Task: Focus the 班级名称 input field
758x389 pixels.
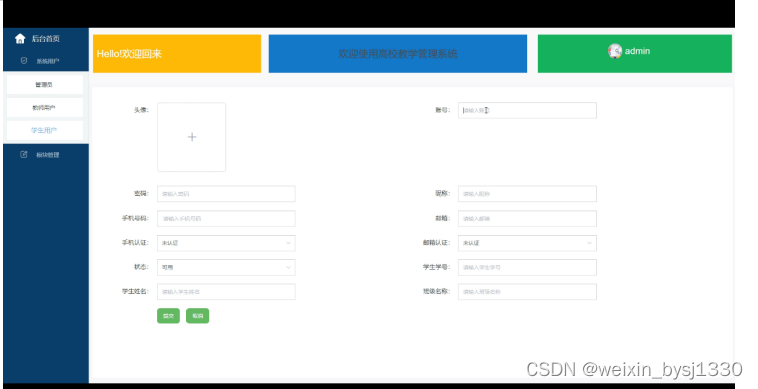Action: 527,292
